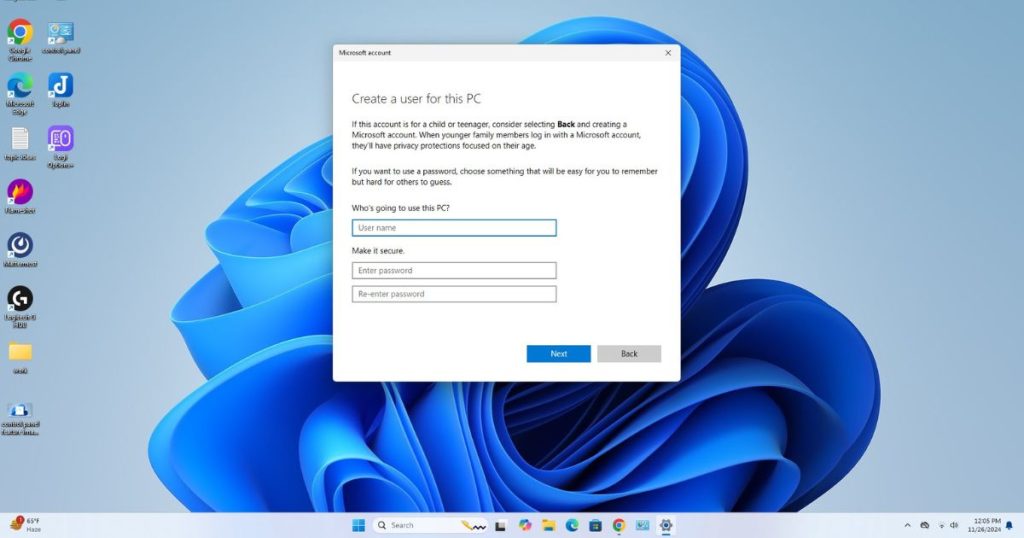The width and height of the screenshot is (1024, 538).
Task: Open the Windows Start menu
Action: pos(358,525)
